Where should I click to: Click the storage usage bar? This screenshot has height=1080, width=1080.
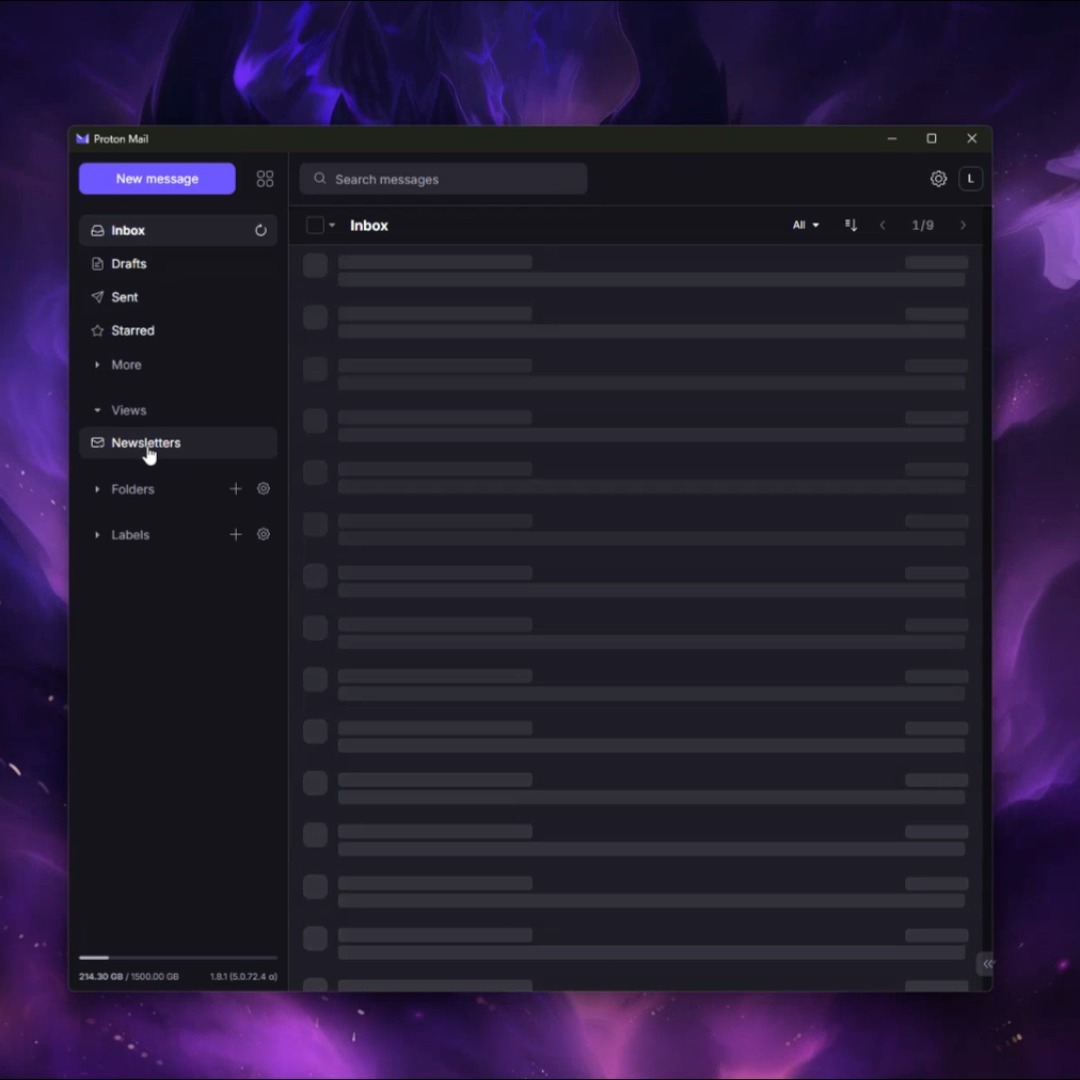click(x=178, y=958)
